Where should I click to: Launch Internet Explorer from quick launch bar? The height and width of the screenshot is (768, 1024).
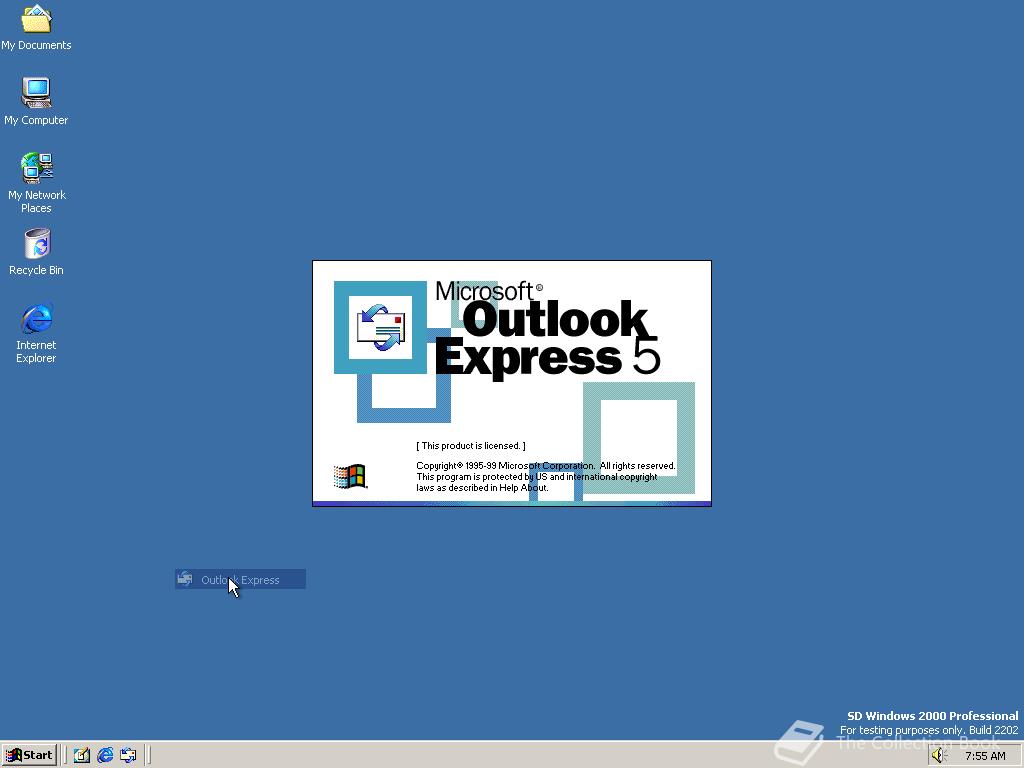click(x=105, y=755)
